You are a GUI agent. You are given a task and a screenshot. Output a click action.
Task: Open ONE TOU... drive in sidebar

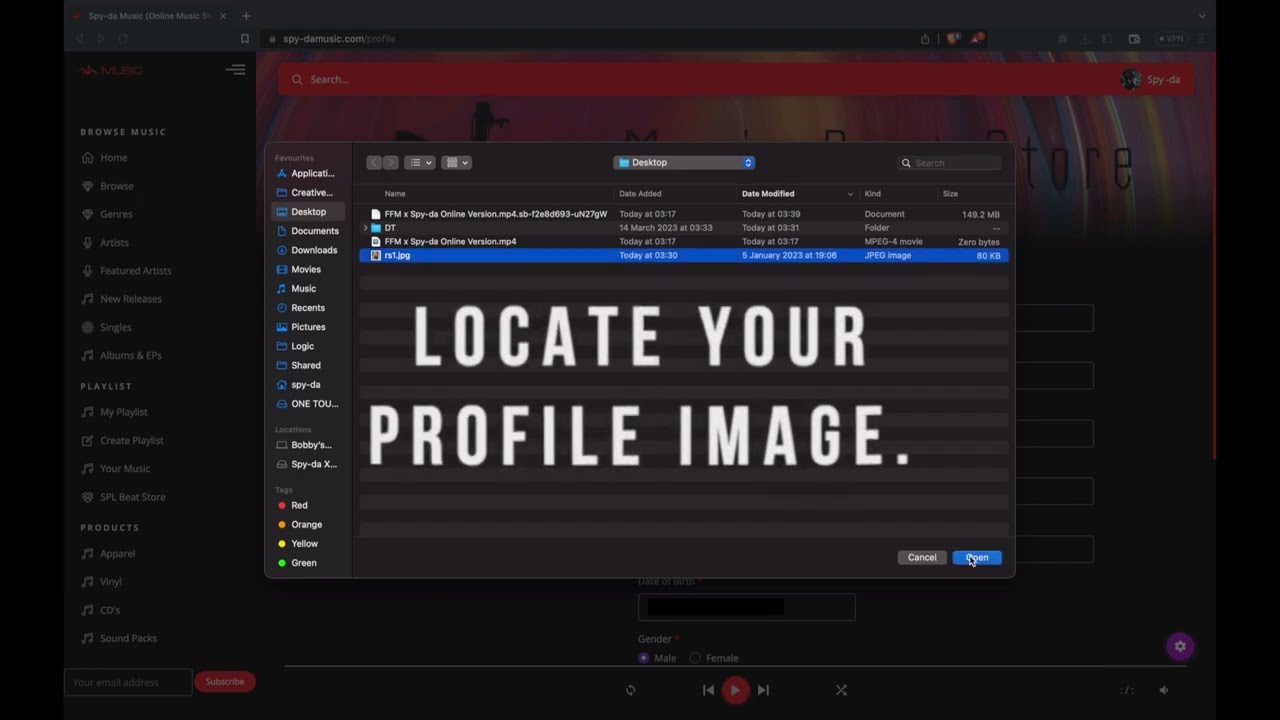coord(308,404)
